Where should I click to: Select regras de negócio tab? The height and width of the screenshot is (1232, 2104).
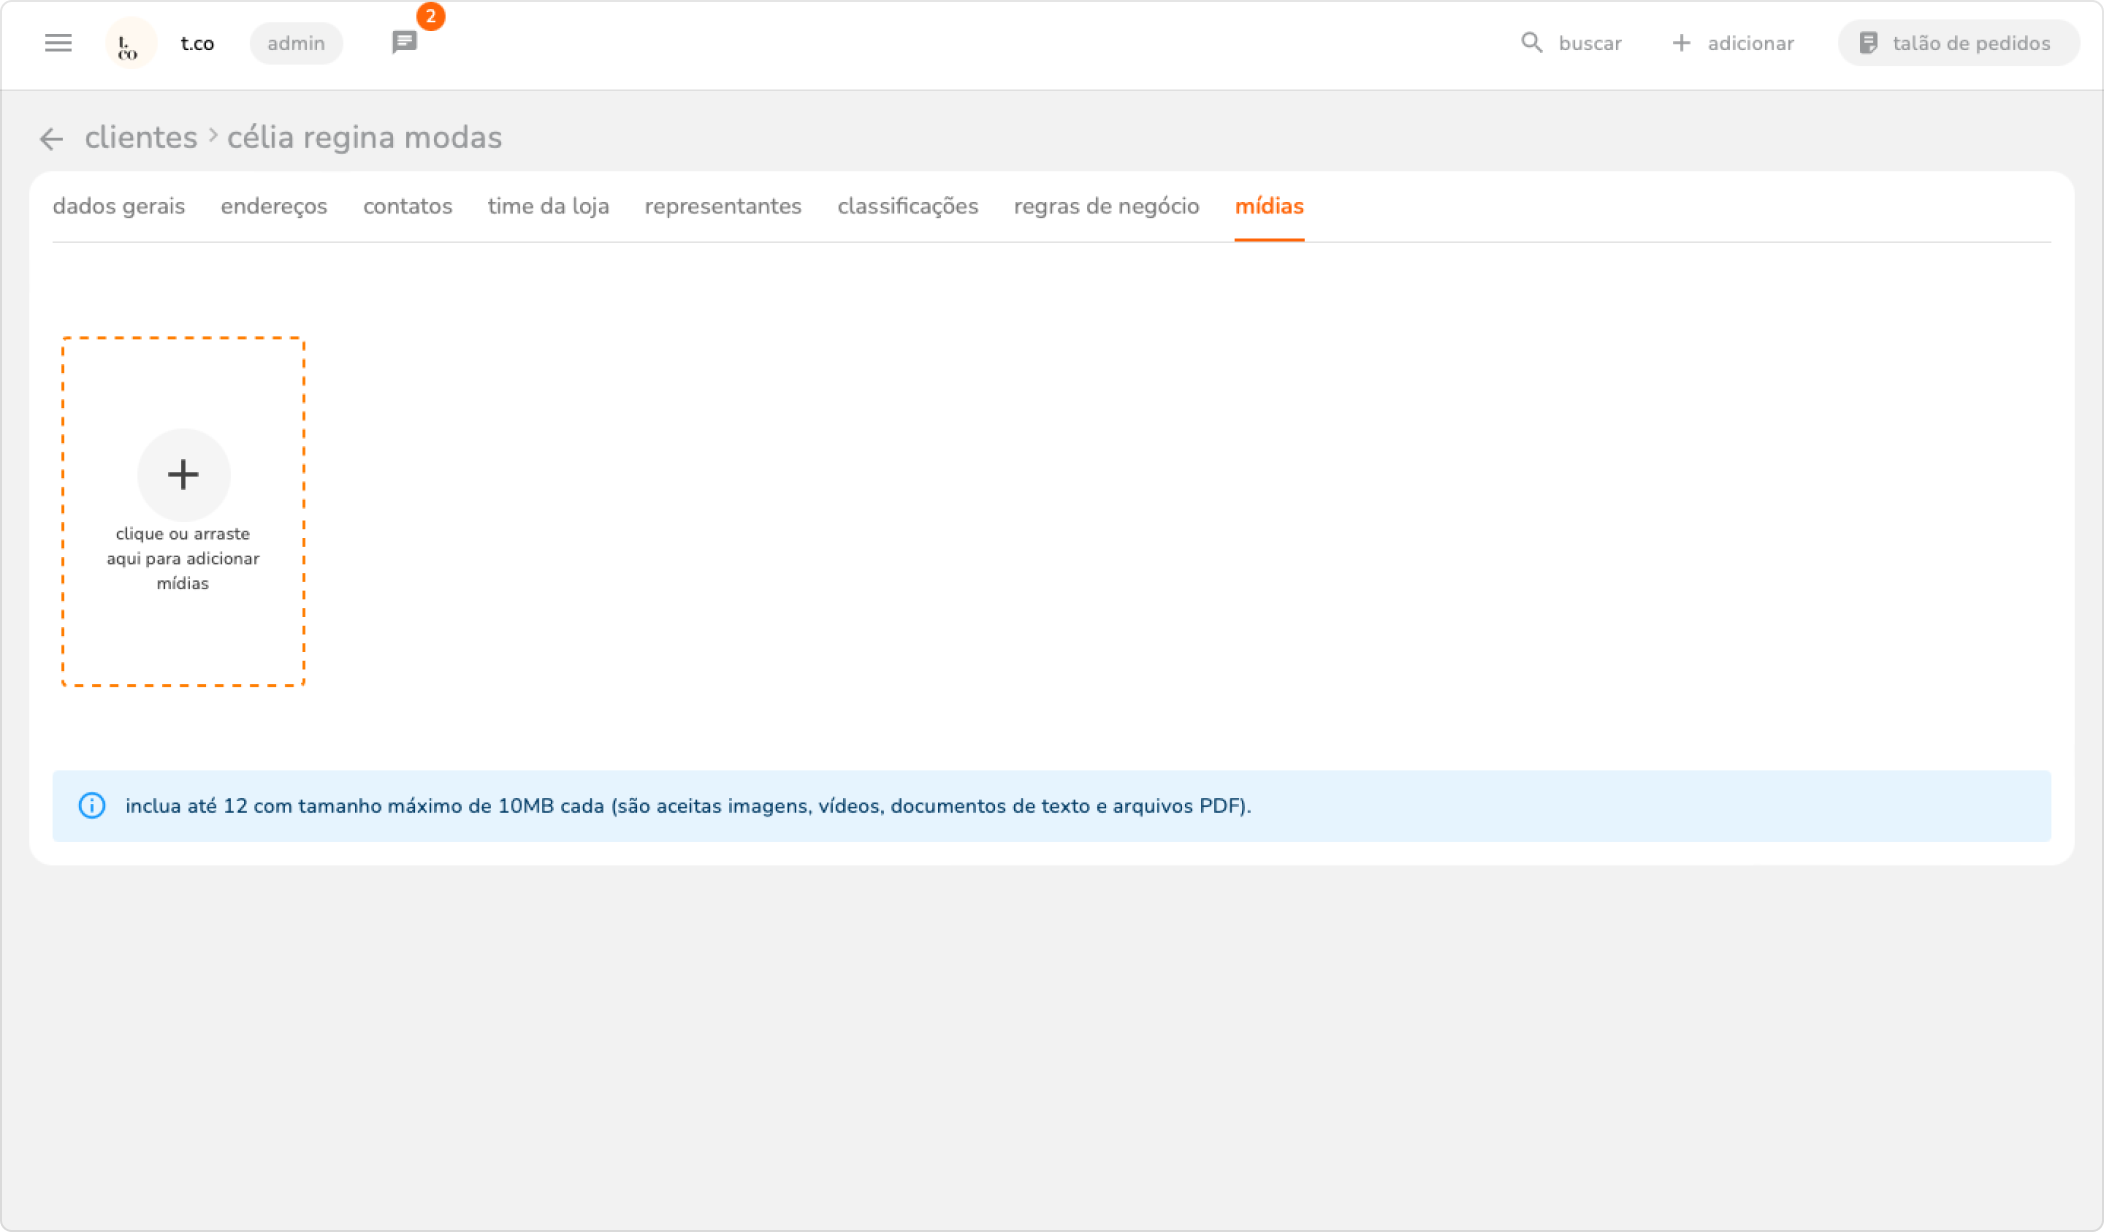pos(1106,206)
